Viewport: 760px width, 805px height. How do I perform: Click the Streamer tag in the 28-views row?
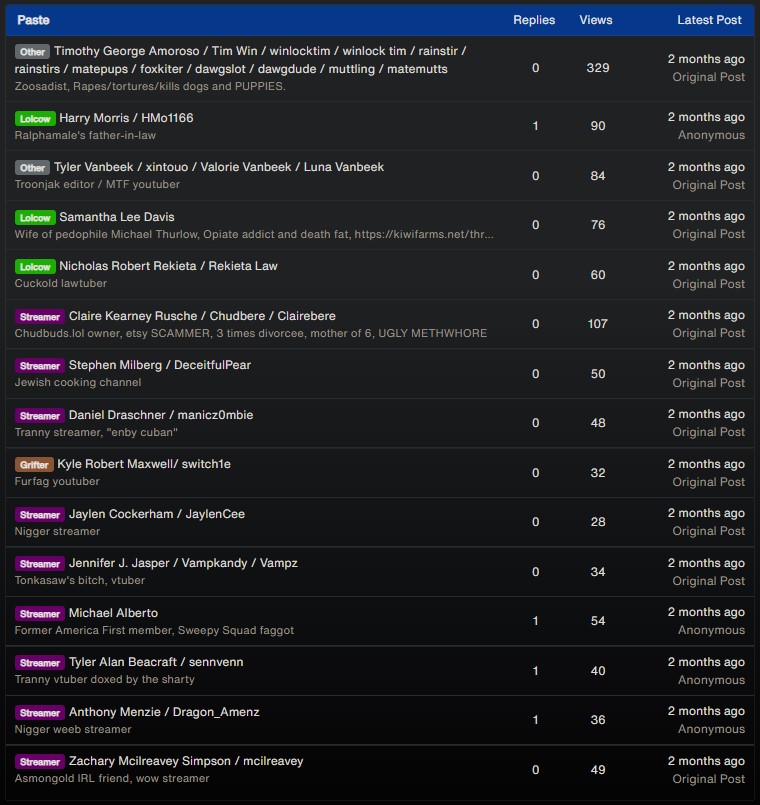pyautogui.click(x=40, y=514)
